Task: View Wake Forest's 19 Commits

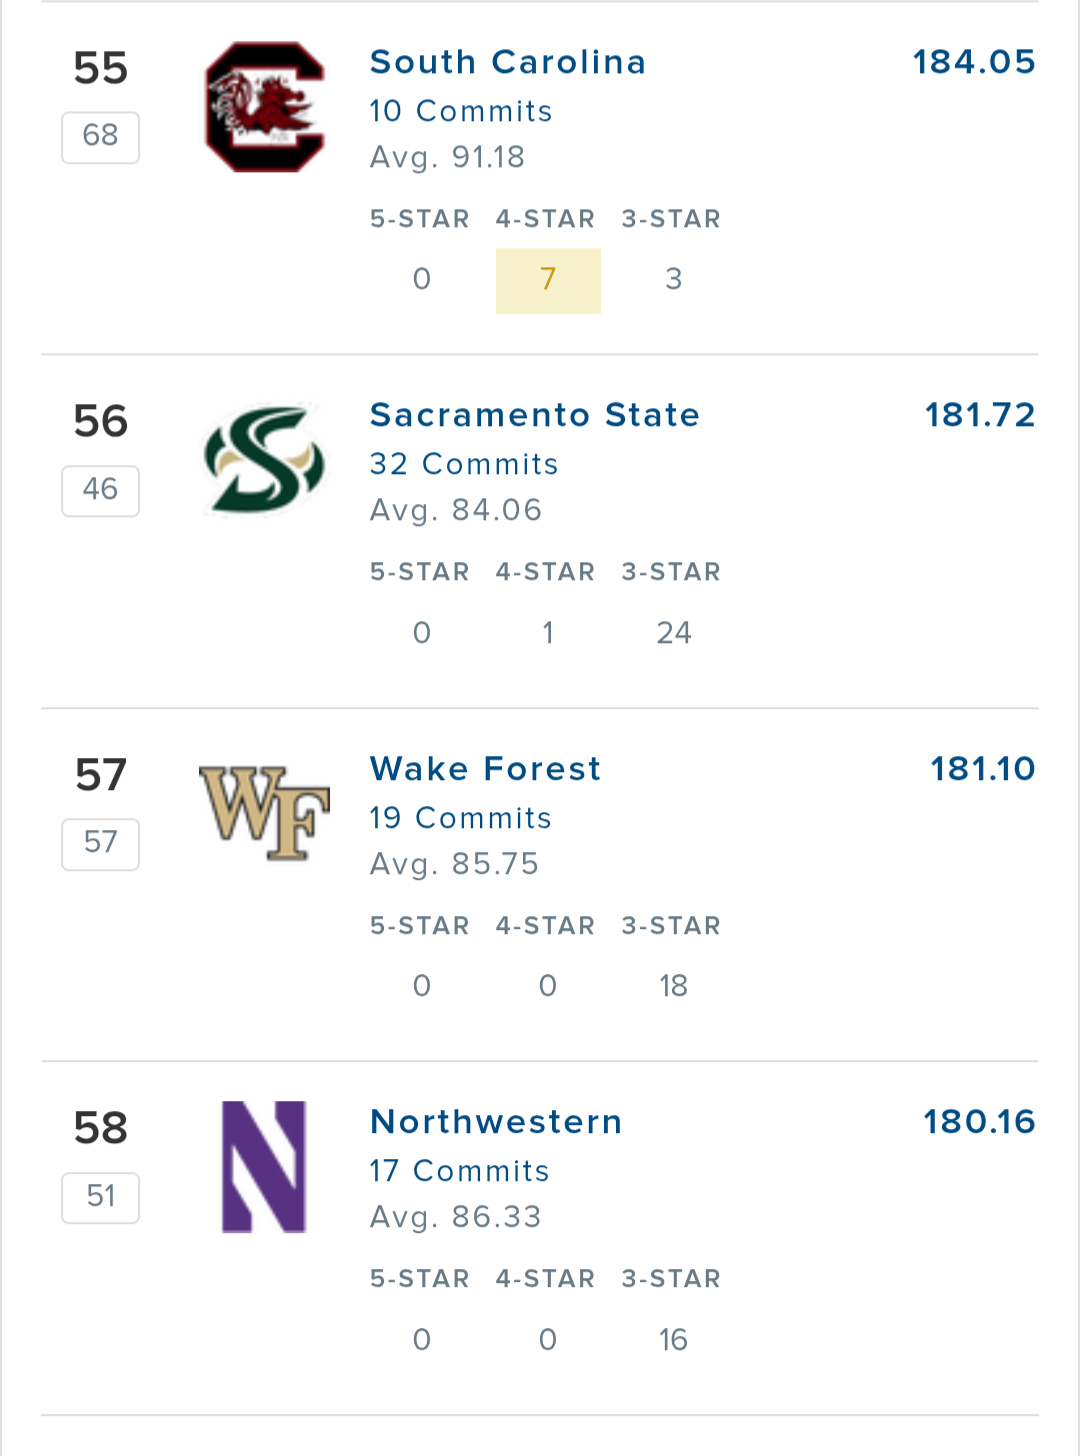Action: coord(461,818)
